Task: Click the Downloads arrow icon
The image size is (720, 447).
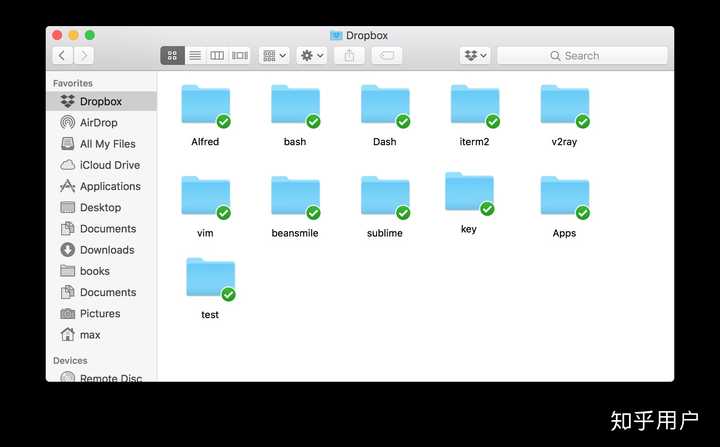Action: 68,249
